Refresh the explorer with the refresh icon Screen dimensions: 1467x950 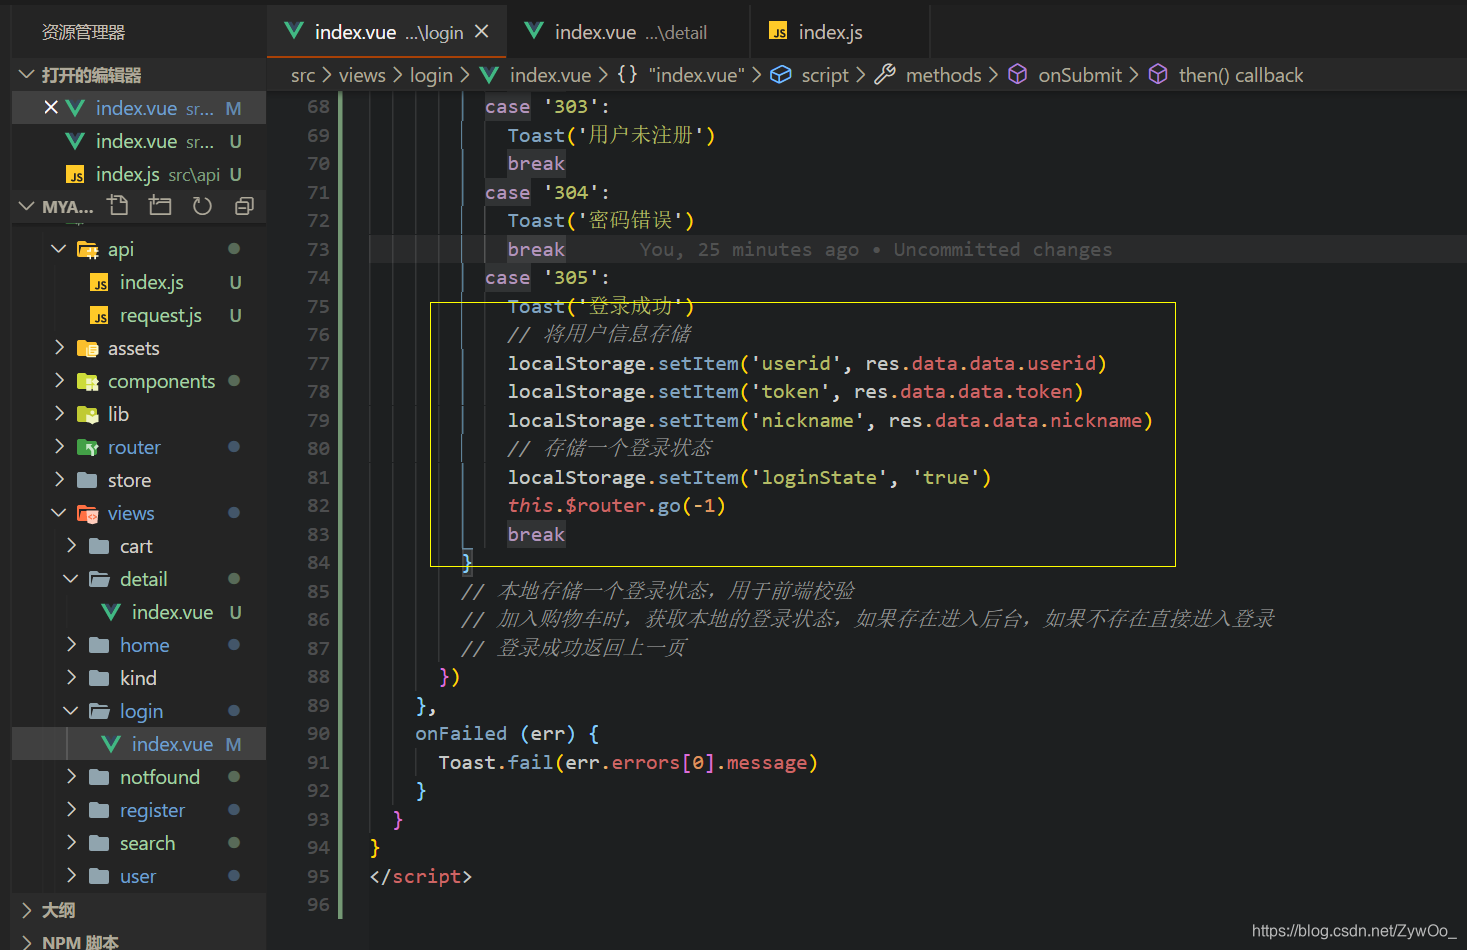tap(202, 206)
